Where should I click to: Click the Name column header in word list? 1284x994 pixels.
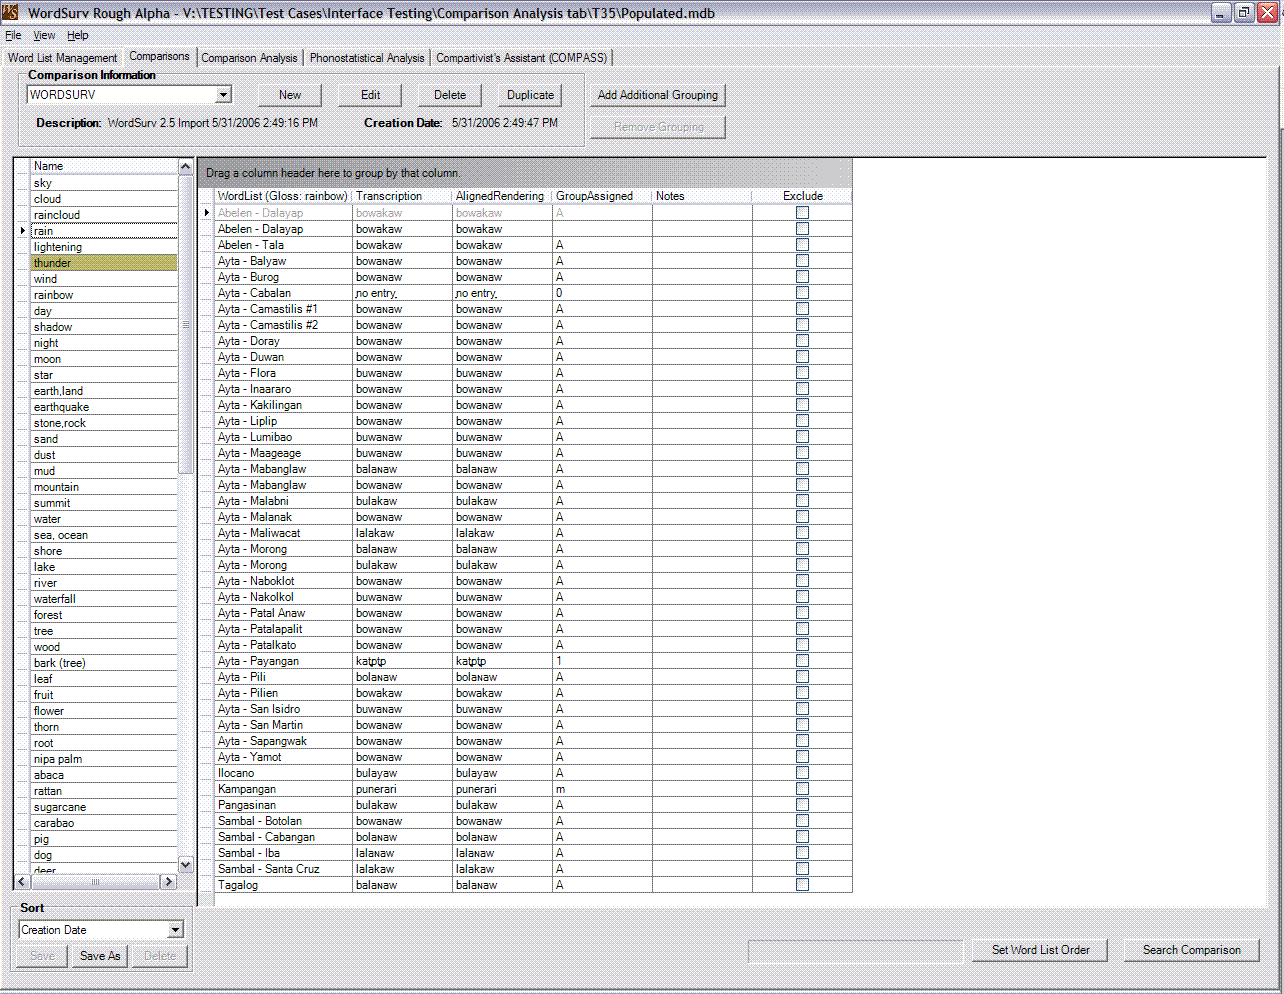[104, 166]
